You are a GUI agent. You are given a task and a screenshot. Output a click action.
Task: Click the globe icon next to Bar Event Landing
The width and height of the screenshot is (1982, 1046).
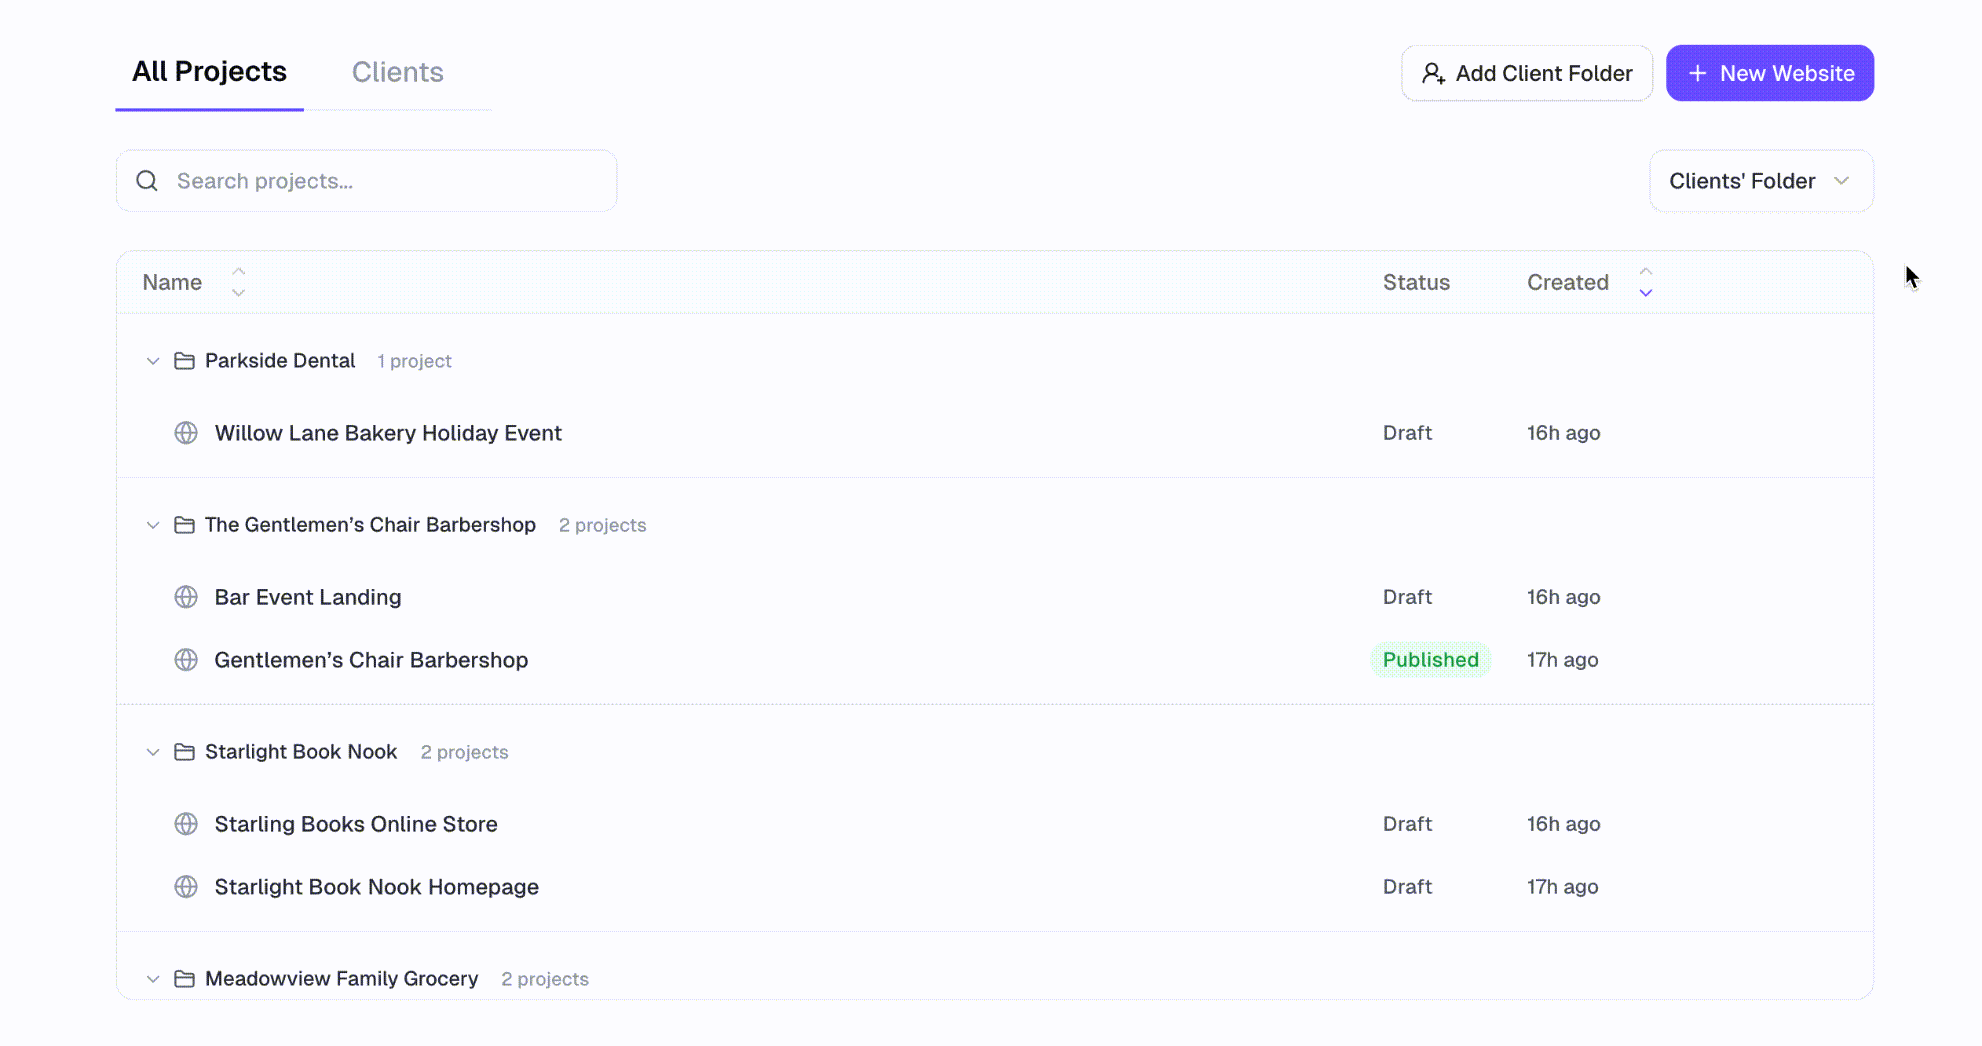coord(186,597)
